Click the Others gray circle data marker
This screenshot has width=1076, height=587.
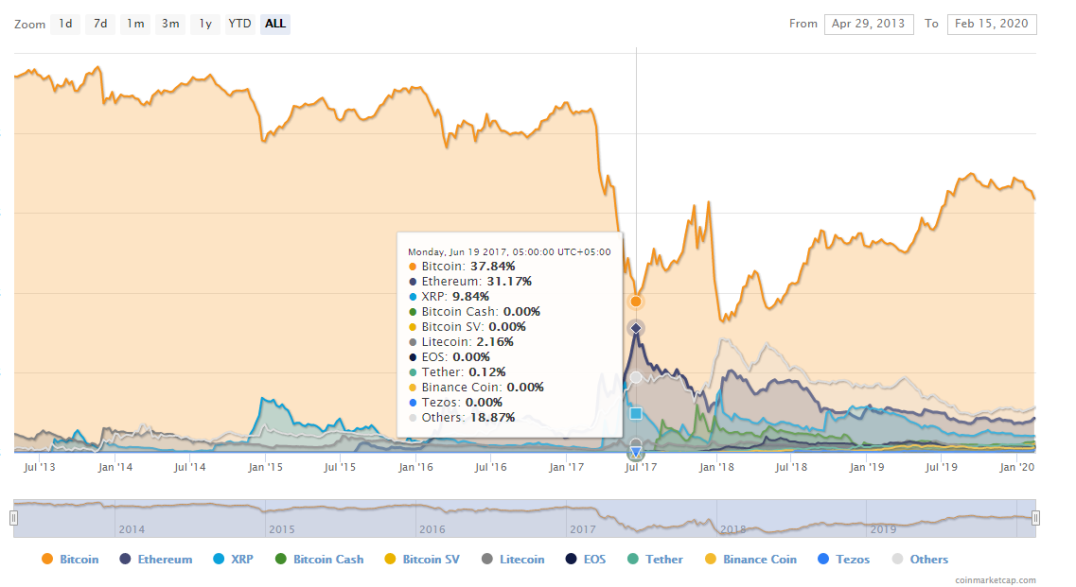coord(636,378)
